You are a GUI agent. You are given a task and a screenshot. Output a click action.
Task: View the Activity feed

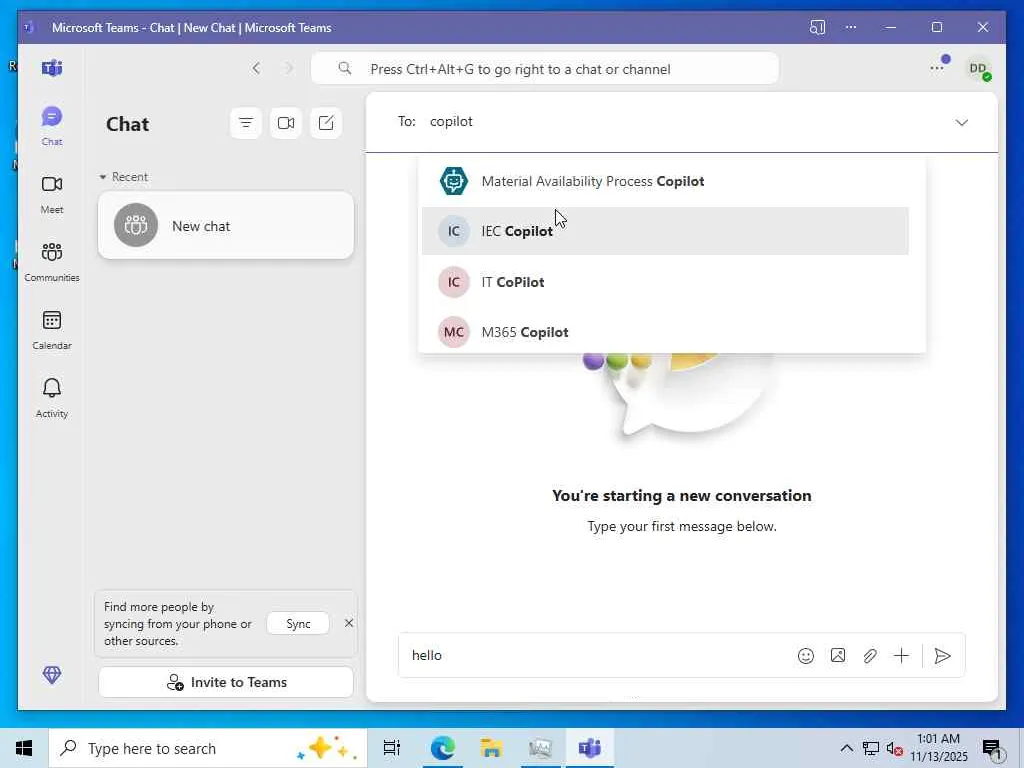pos(52,398)
